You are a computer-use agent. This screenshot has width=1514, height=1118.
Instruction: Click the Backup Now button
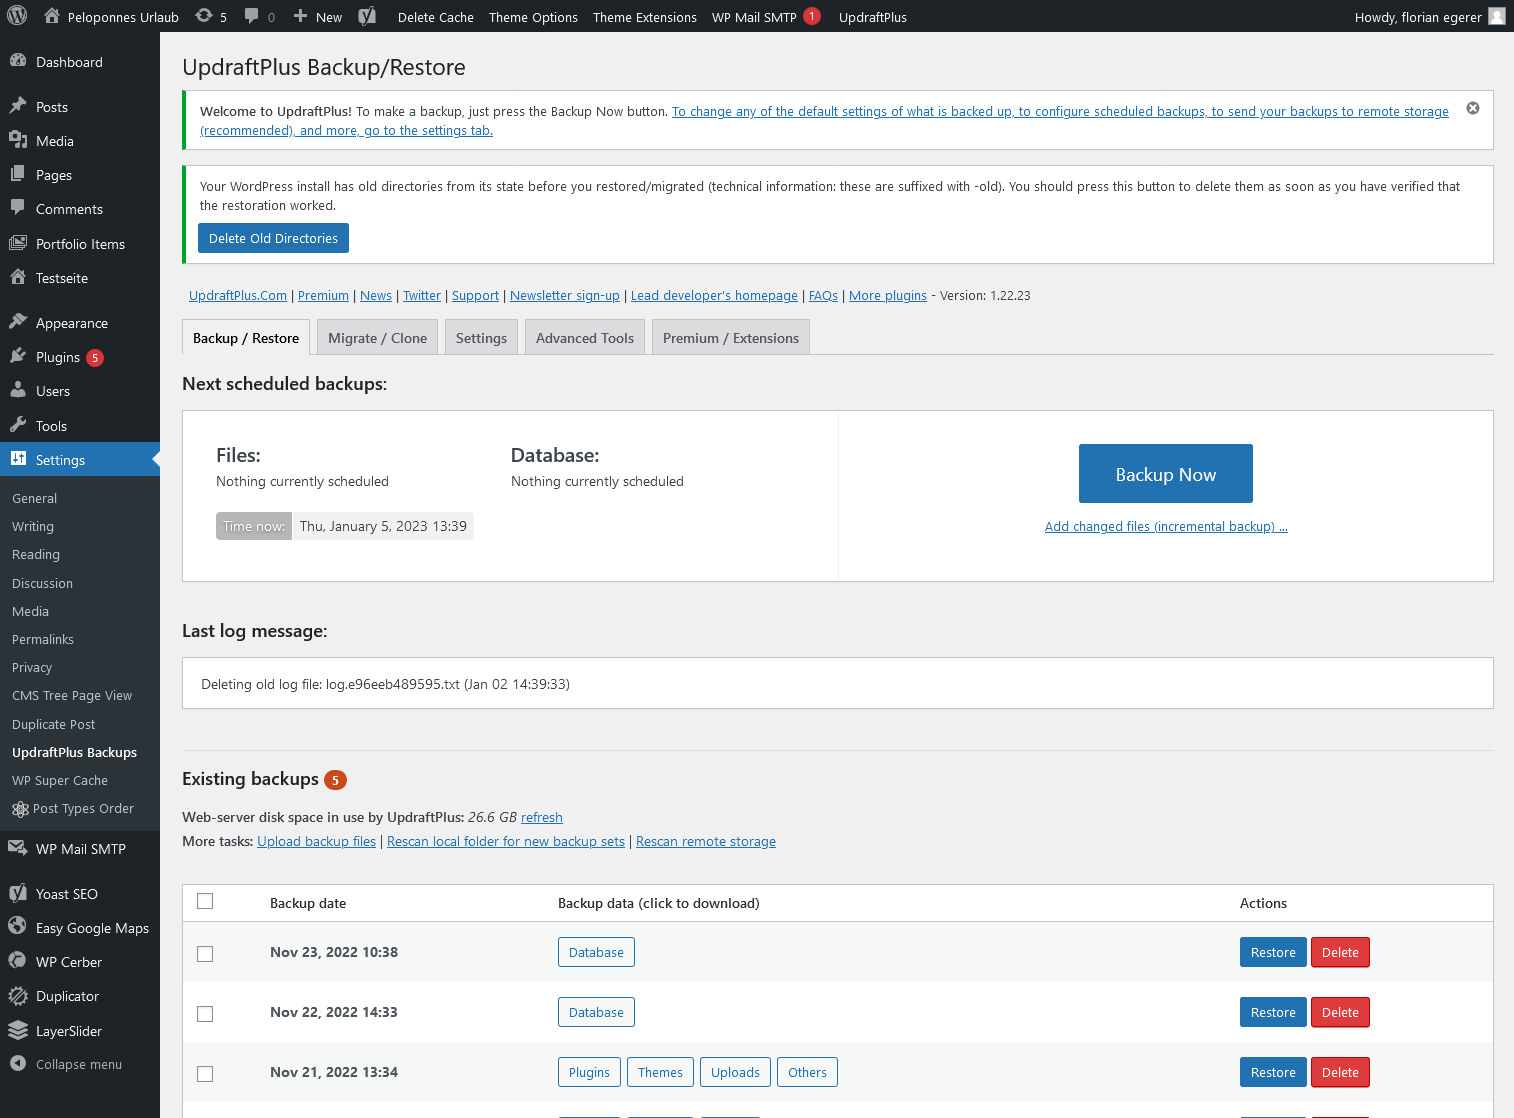(1166, 474)
